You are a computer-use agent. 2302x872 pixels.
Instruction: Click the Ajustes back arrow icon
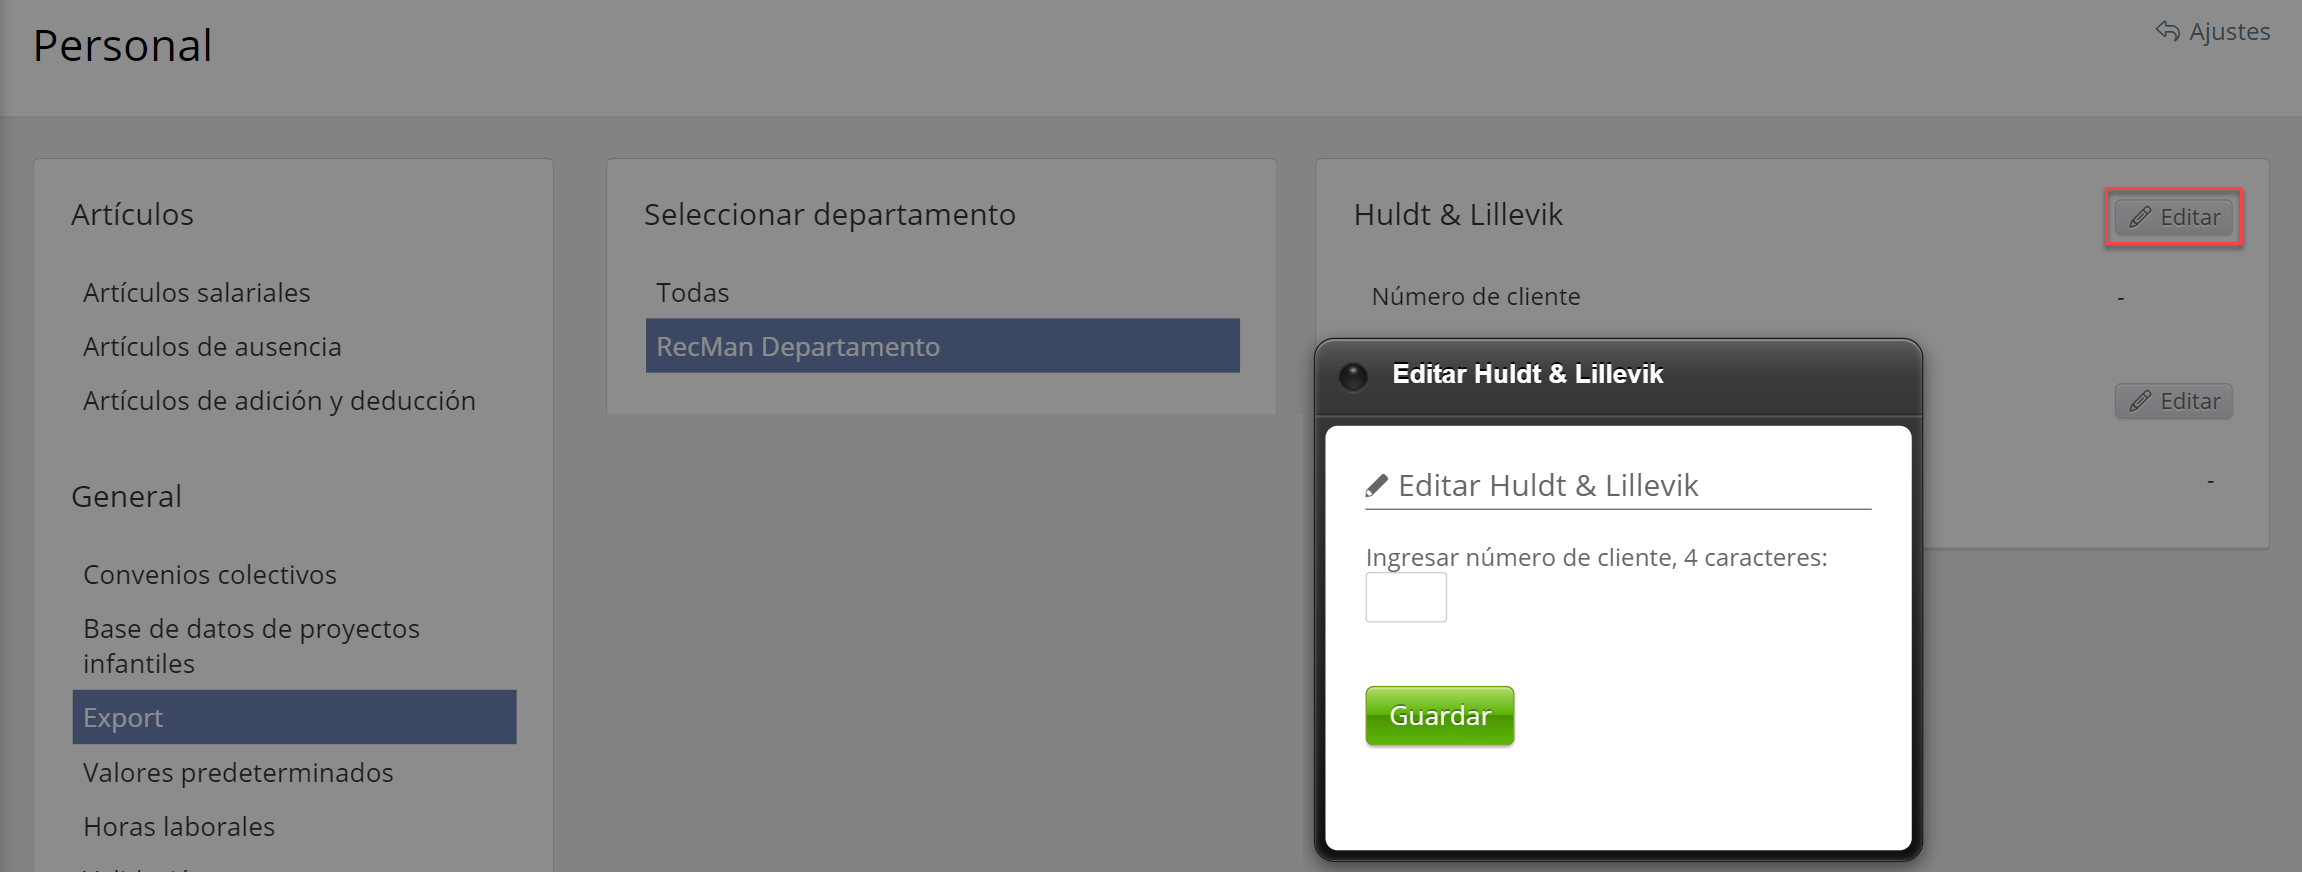pyautogui.click(x=2167, y=31)
